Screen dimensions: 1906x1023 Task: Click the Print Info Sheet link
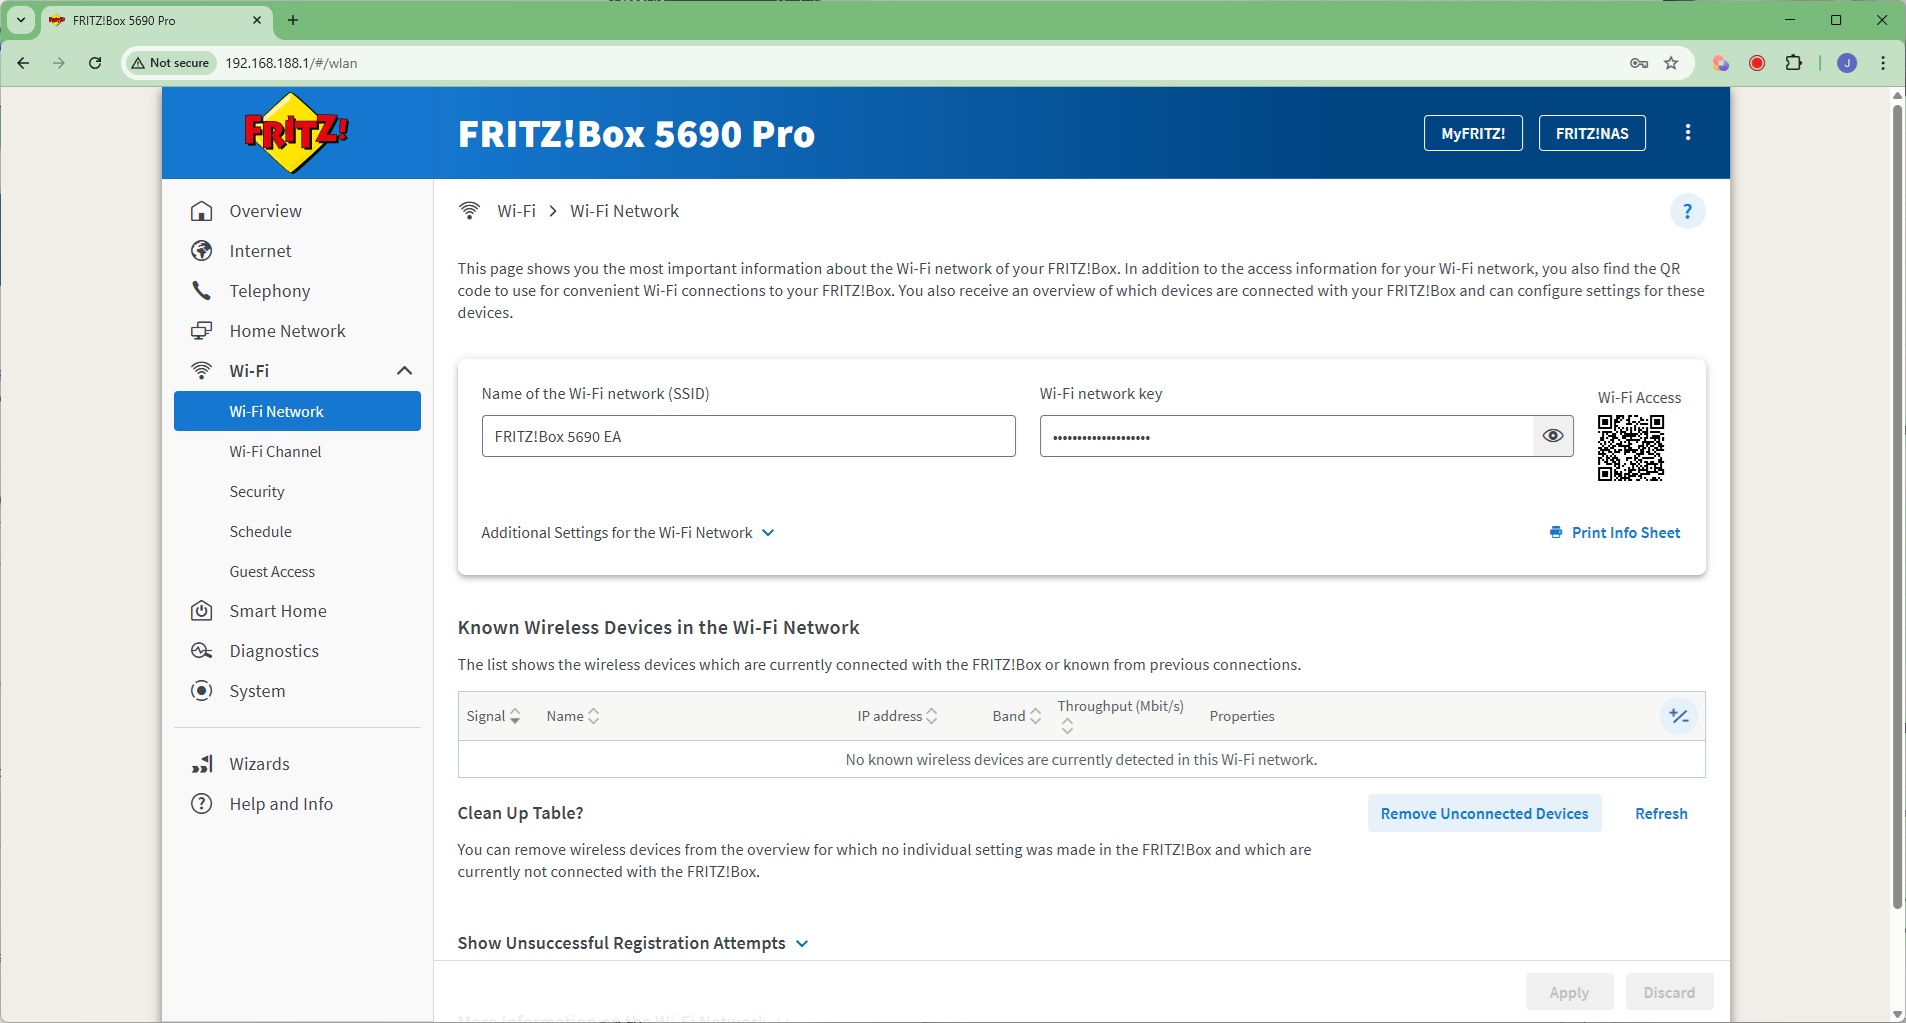[1615, 533]
